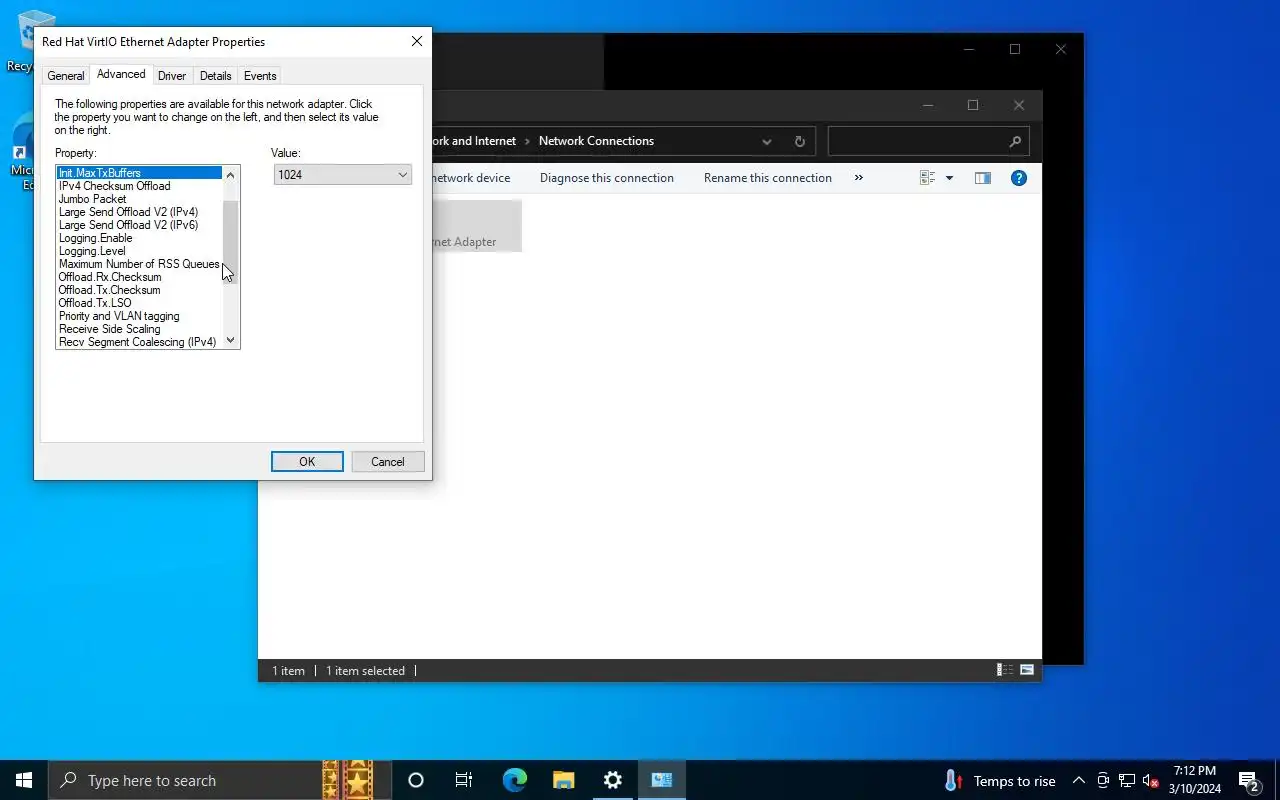
Task: Open the Driver tab
Action: [172, 76]
